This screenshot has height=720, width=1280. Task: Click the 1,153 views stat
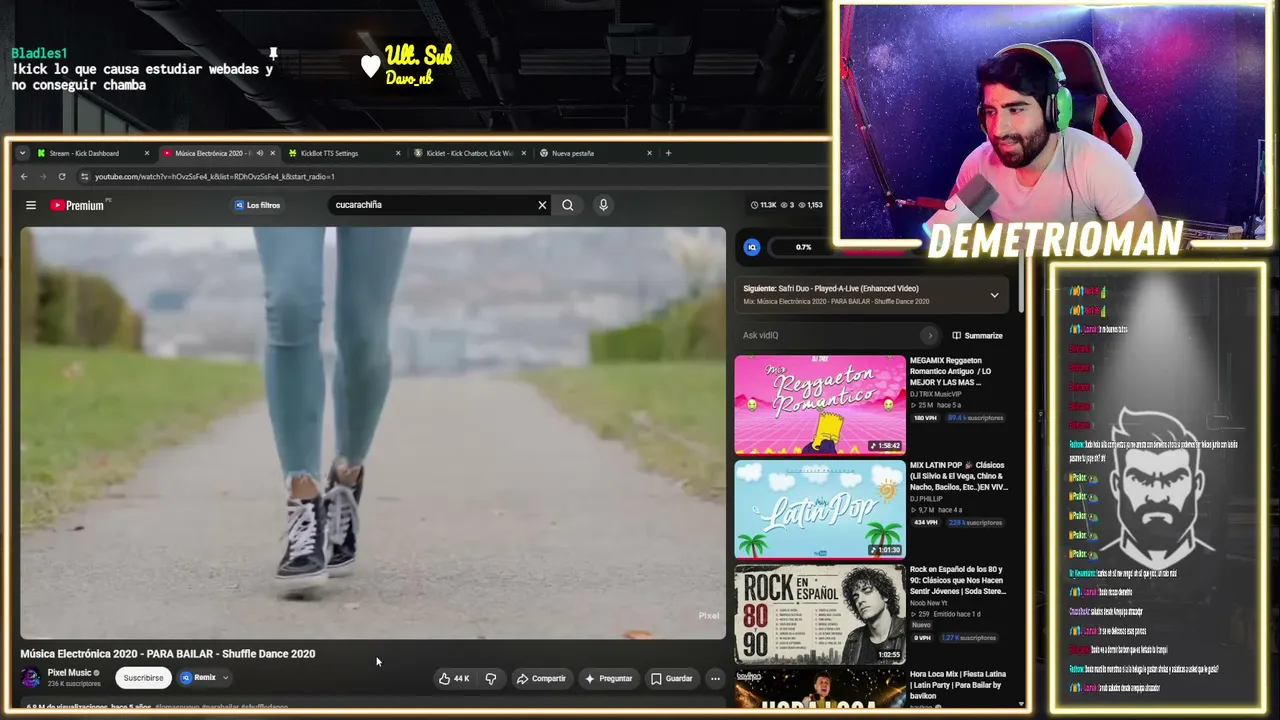point(810,205)
